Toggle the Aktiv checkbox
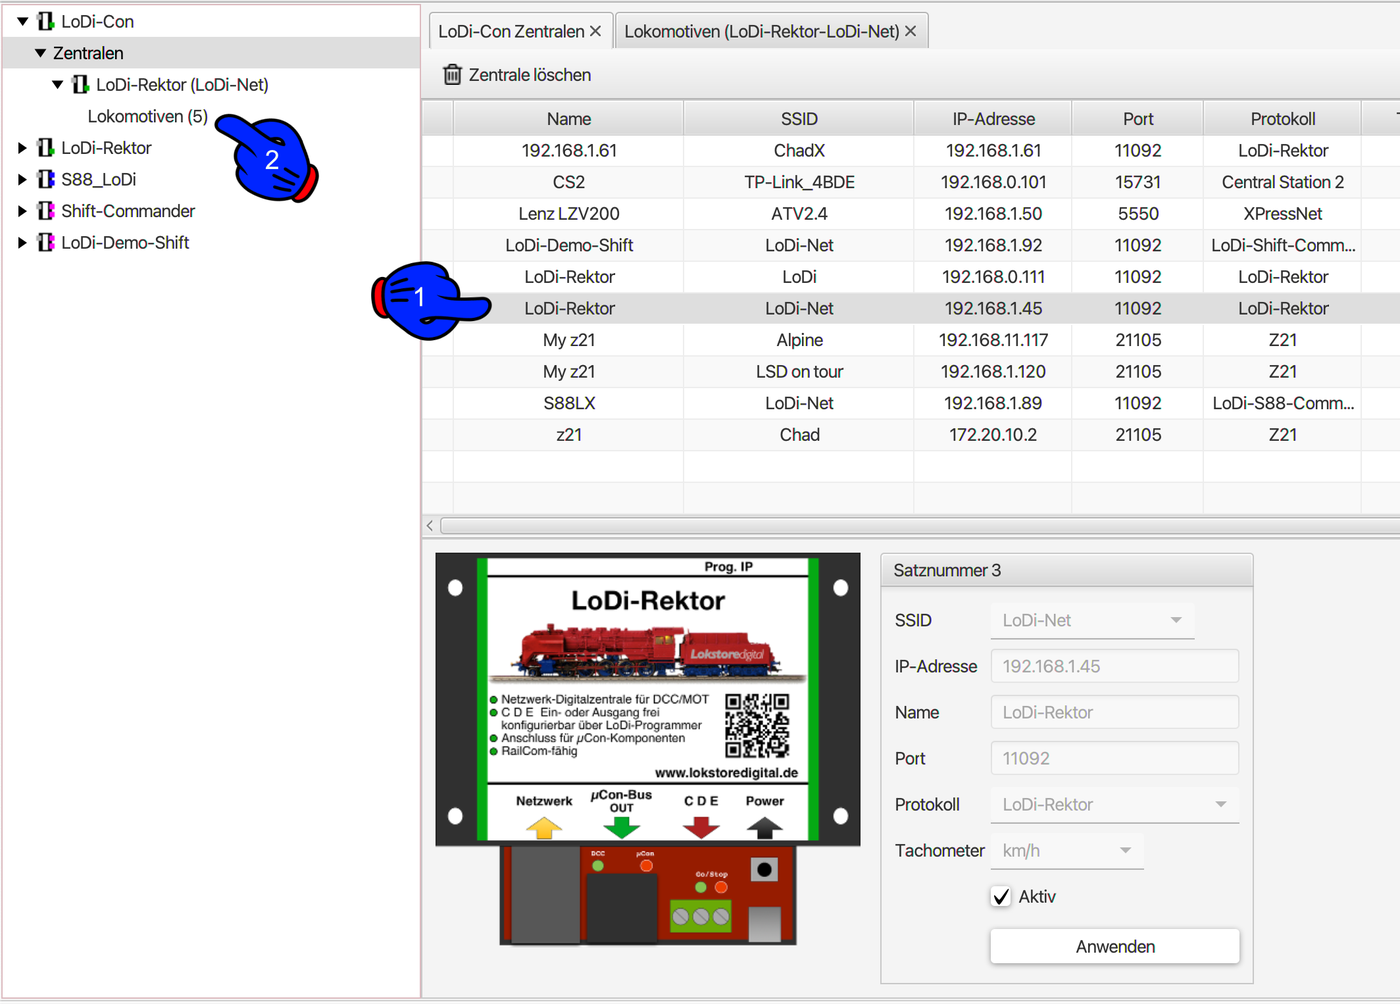Image resolution: width=1400 pixels, height=1004 pixels. point(1001,897)
